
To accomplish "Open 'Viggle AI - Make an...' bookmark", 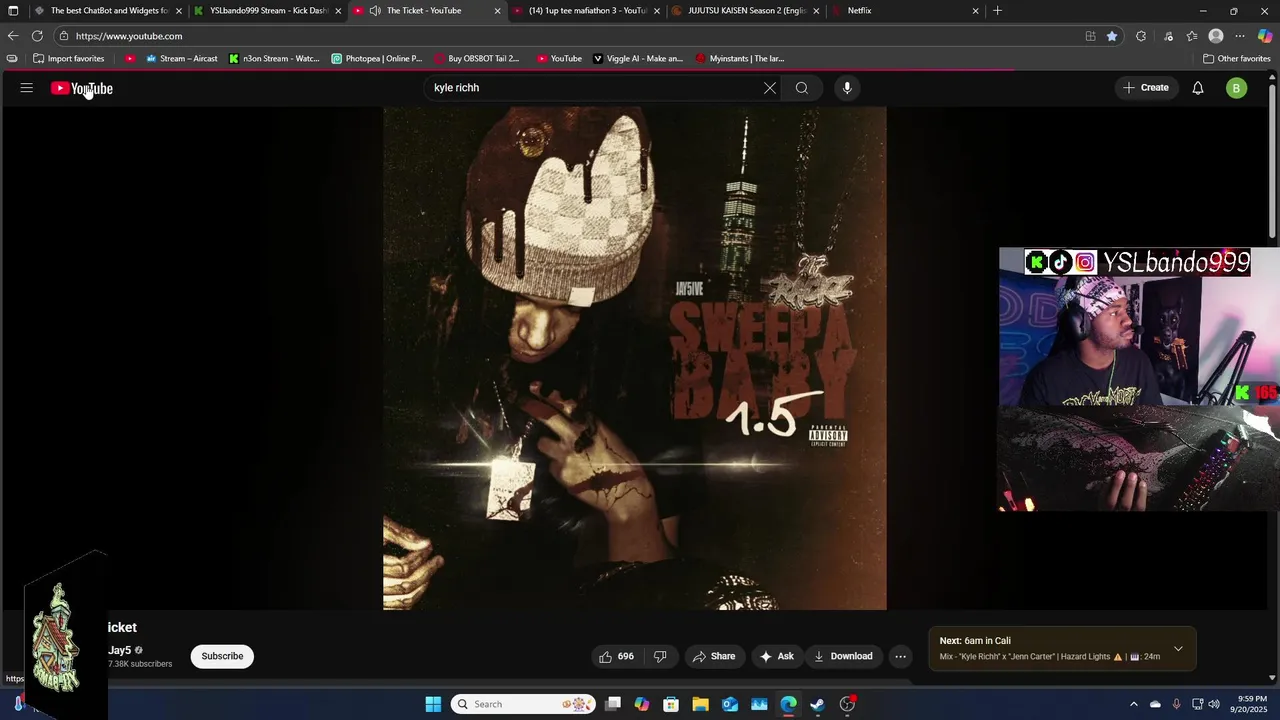I will point(638,59).
